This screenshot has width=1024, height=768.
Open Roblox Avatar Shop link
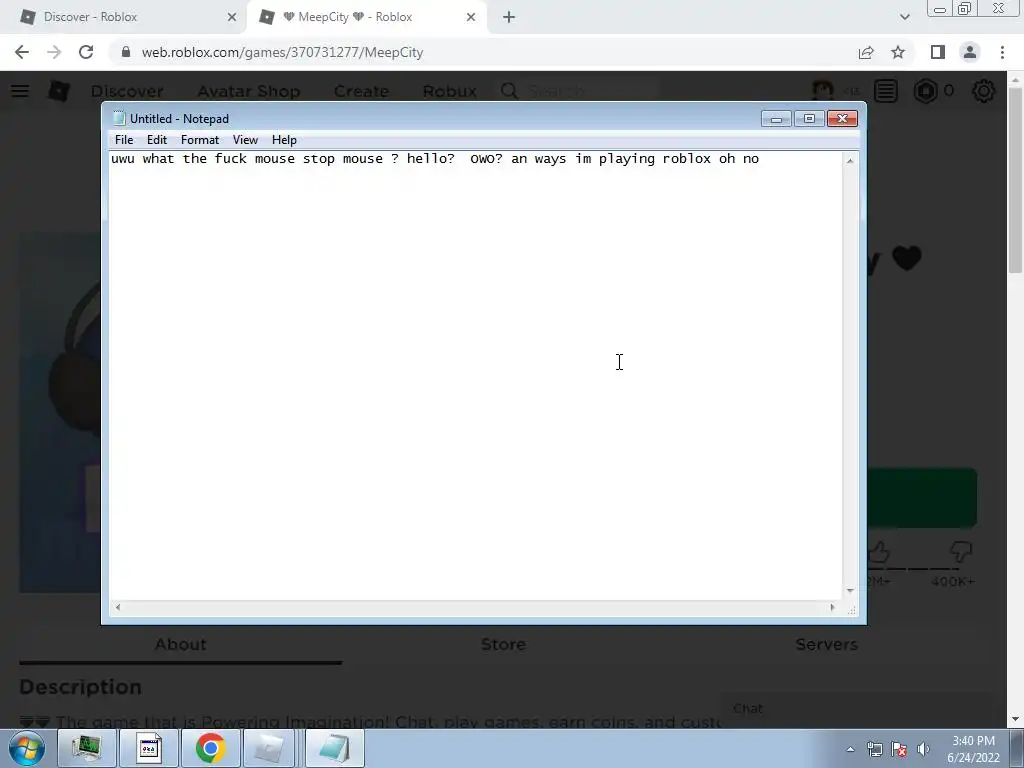click(x=249, y=91)
